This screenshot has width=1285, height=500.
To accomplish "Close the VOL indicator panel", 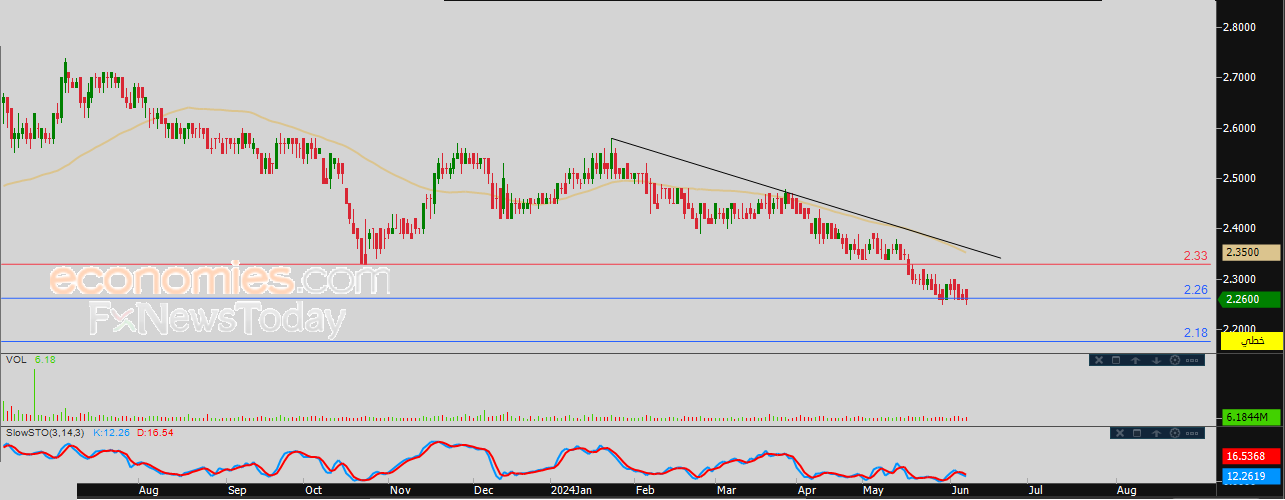I will click(1099, 360).
